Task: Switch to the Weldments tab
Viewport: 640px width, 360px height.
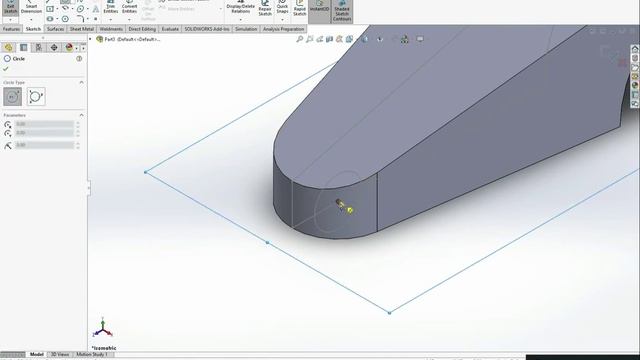Action: 111,29
